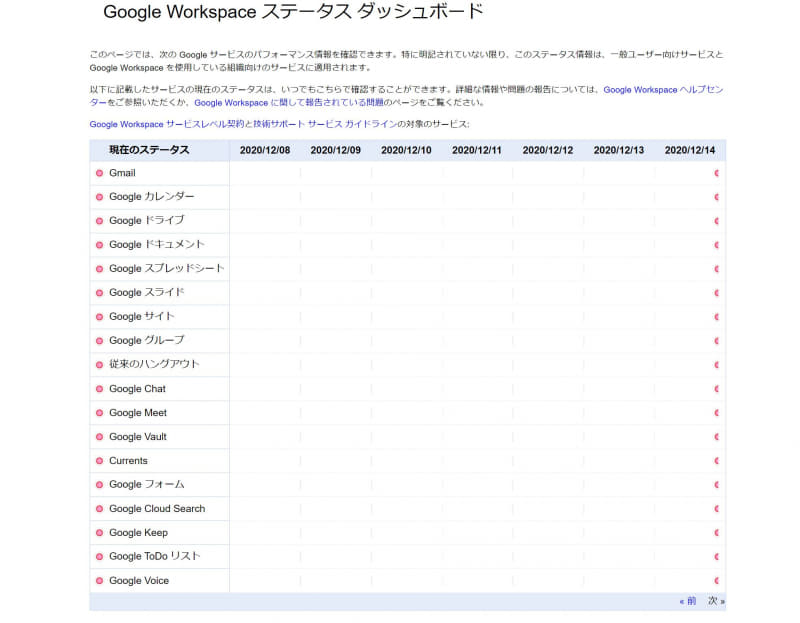Click the Google Keep service name
Image resolution: width=800 pixels, height=623 pixels.
[x=138, y=533]
